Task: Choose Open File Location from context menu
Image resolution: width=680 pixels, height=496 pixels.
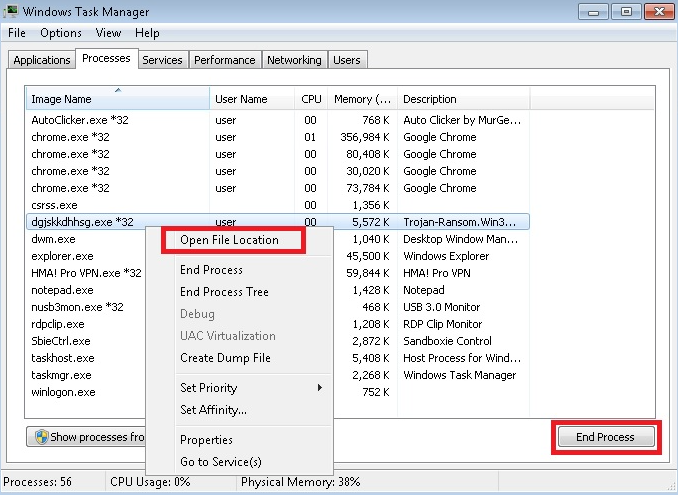Action: coord(229,240)
